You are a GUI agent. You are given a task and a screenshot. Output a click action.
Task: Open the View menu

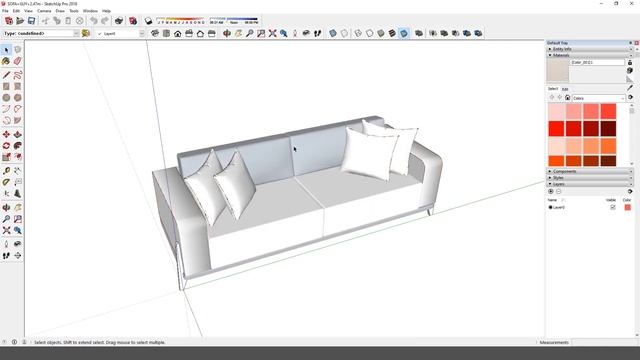pos(28,11)
